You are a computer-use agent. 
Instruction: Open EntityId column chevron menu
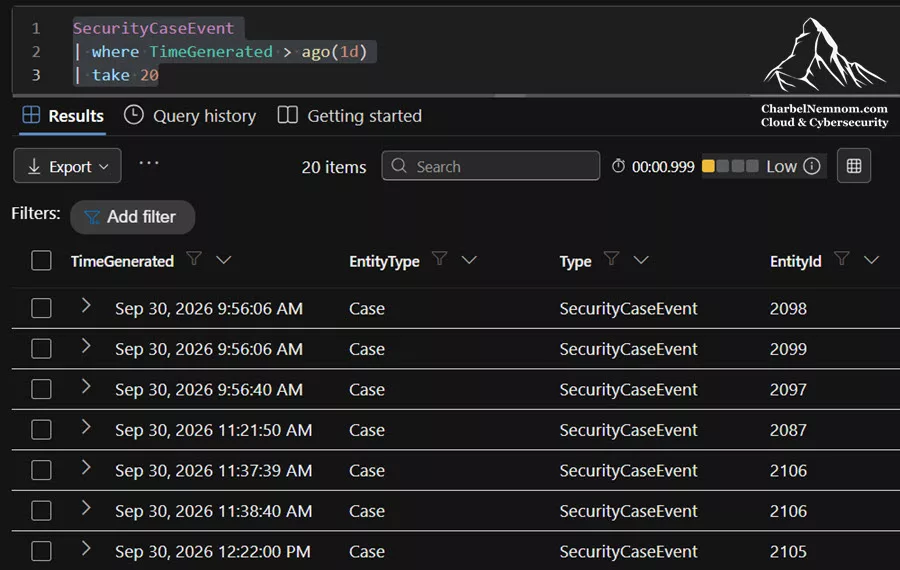[871, 260]
